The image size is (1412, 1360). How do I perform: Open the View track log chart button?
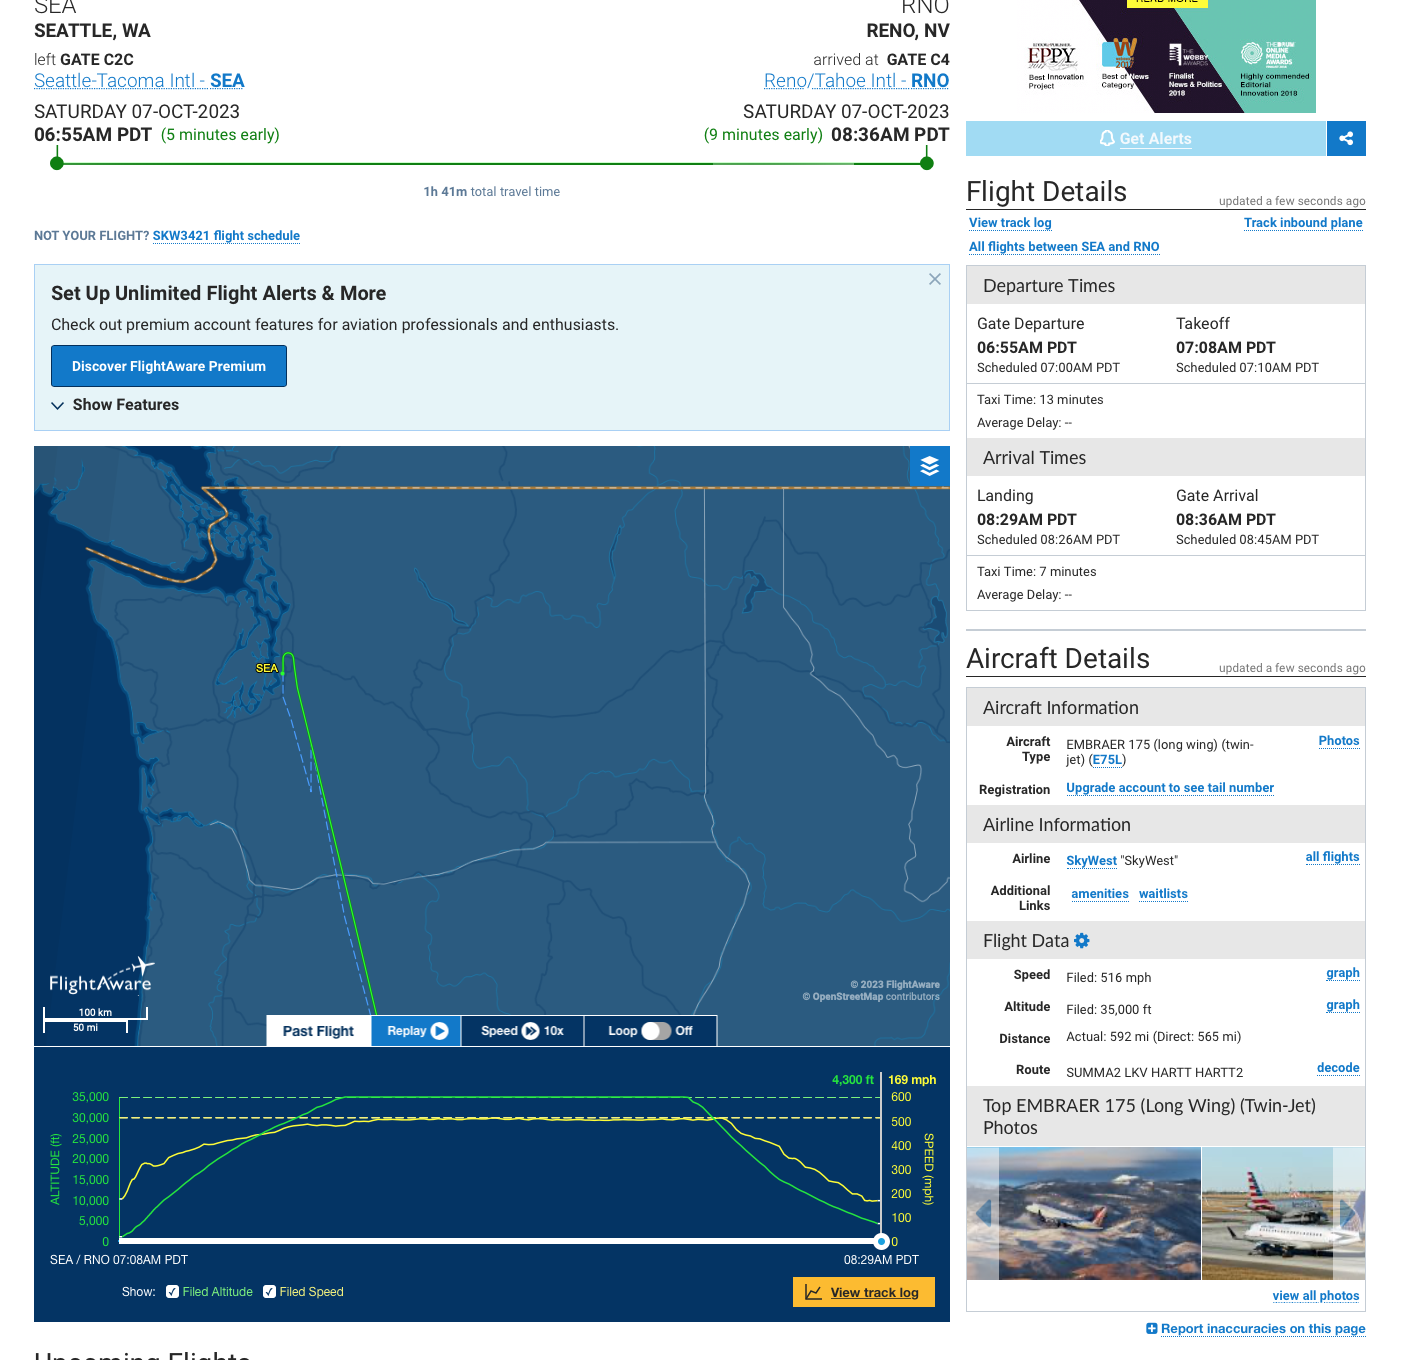863,1292
